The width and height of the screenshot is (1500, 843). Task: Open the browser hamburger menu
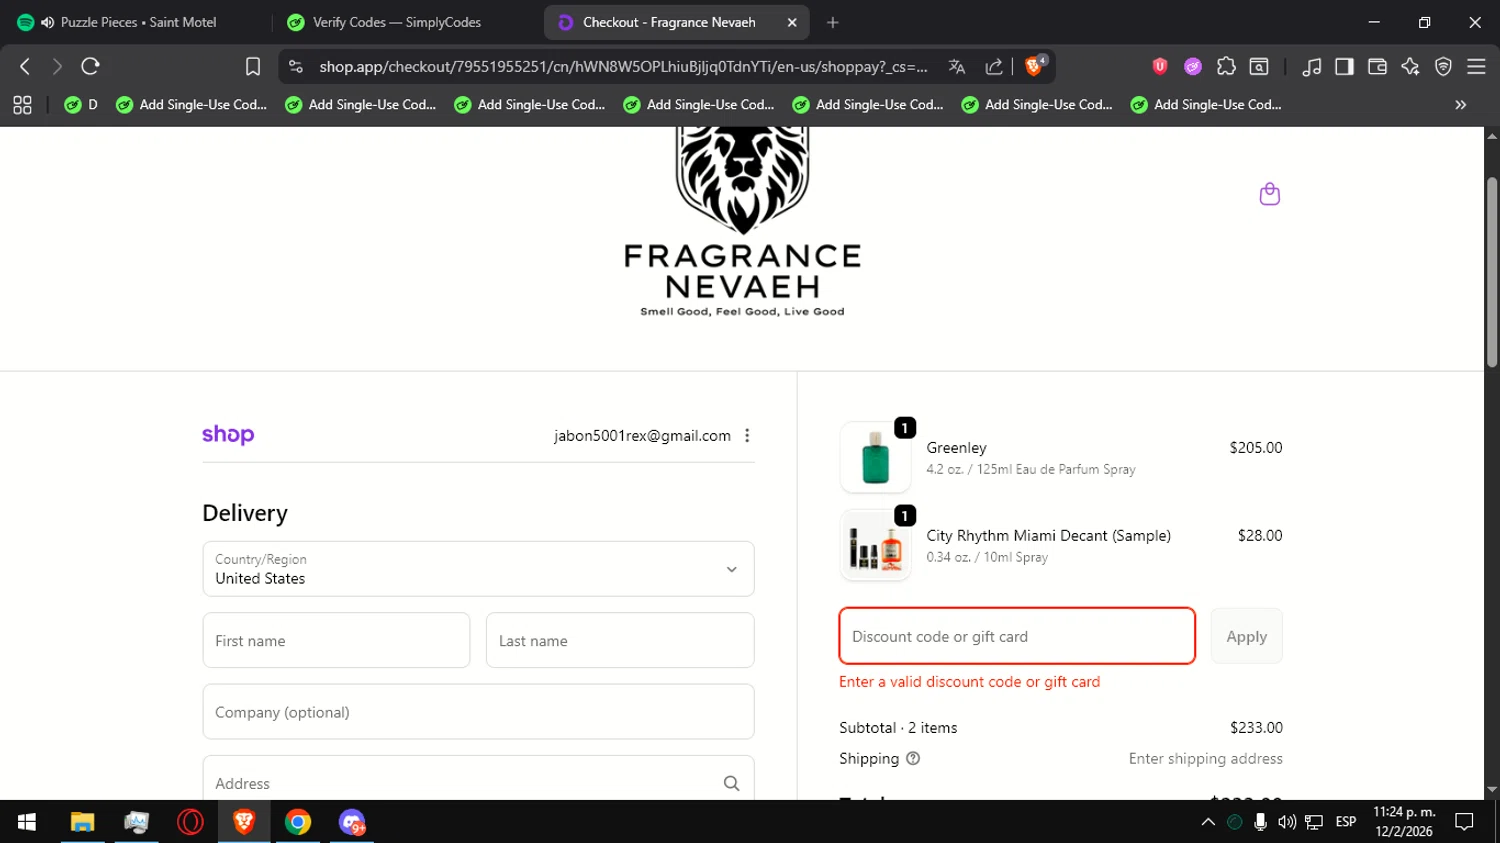(1476, 66)
